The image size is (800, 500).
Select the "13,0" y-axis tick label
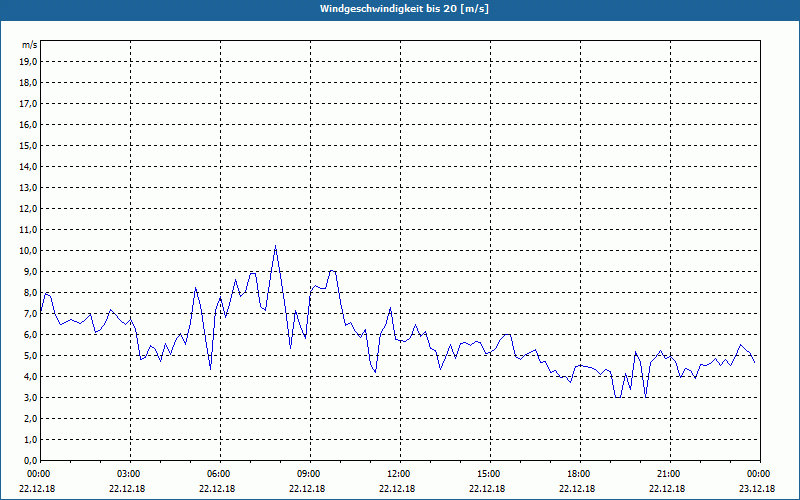point(28,188)
